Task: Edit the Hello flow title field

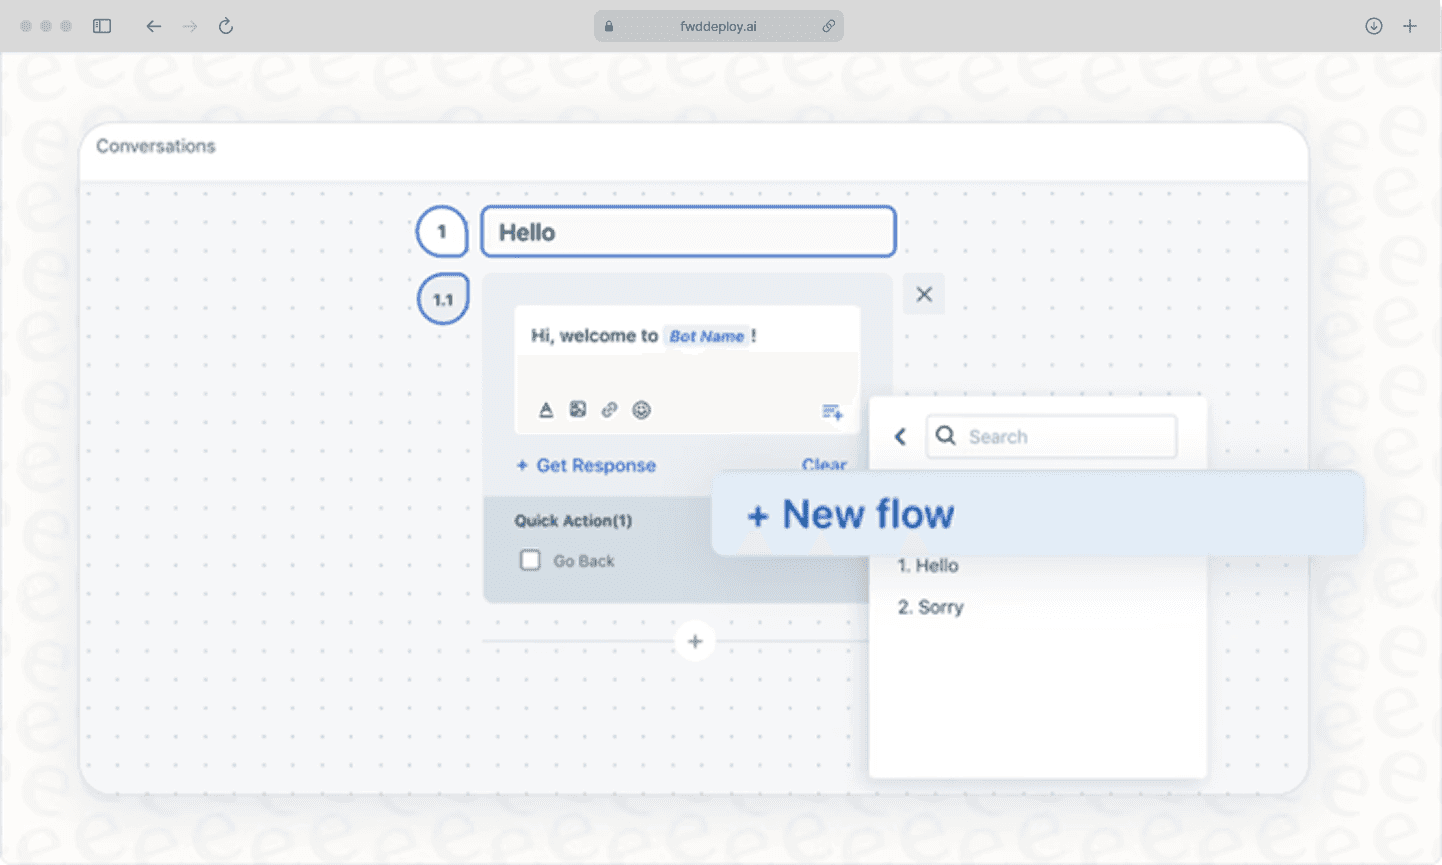Action: click(x=688, y=232)
